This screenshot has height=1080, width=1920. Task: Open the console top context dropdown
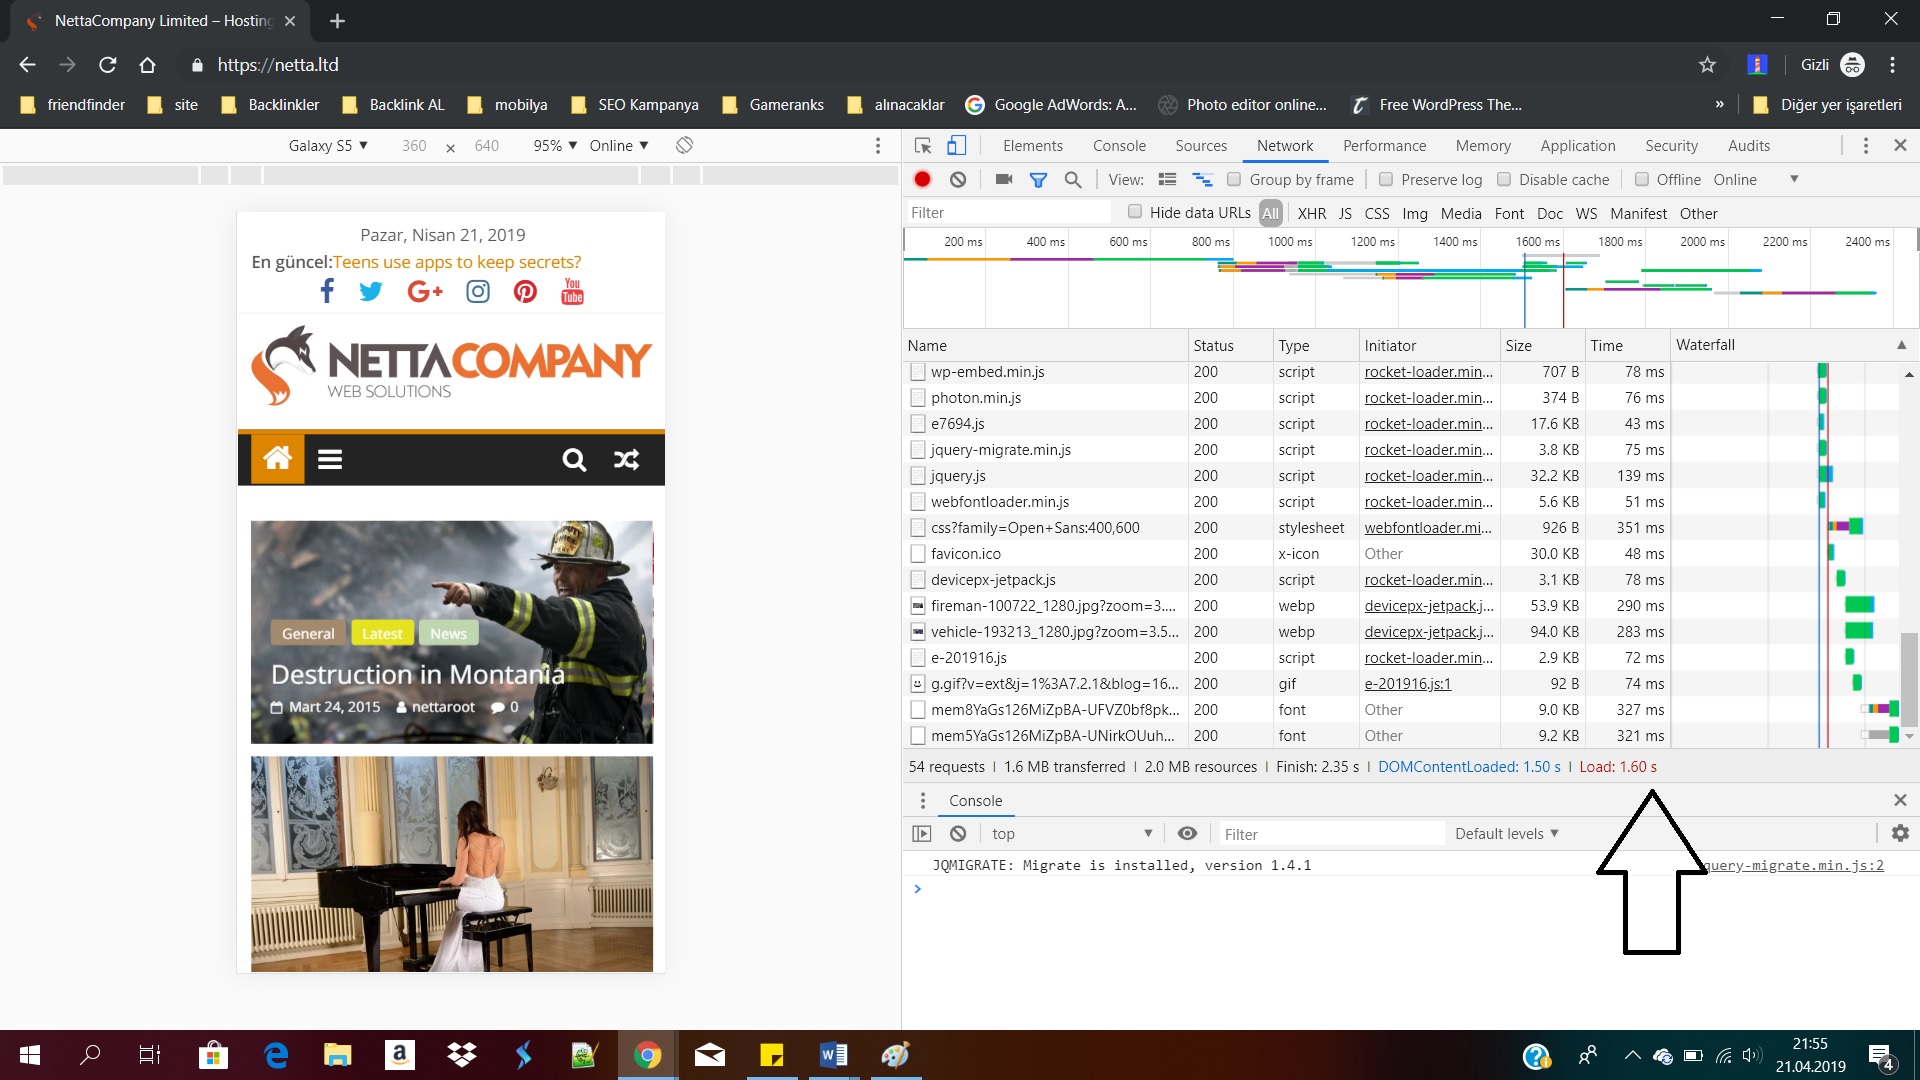coord(1071,834)
